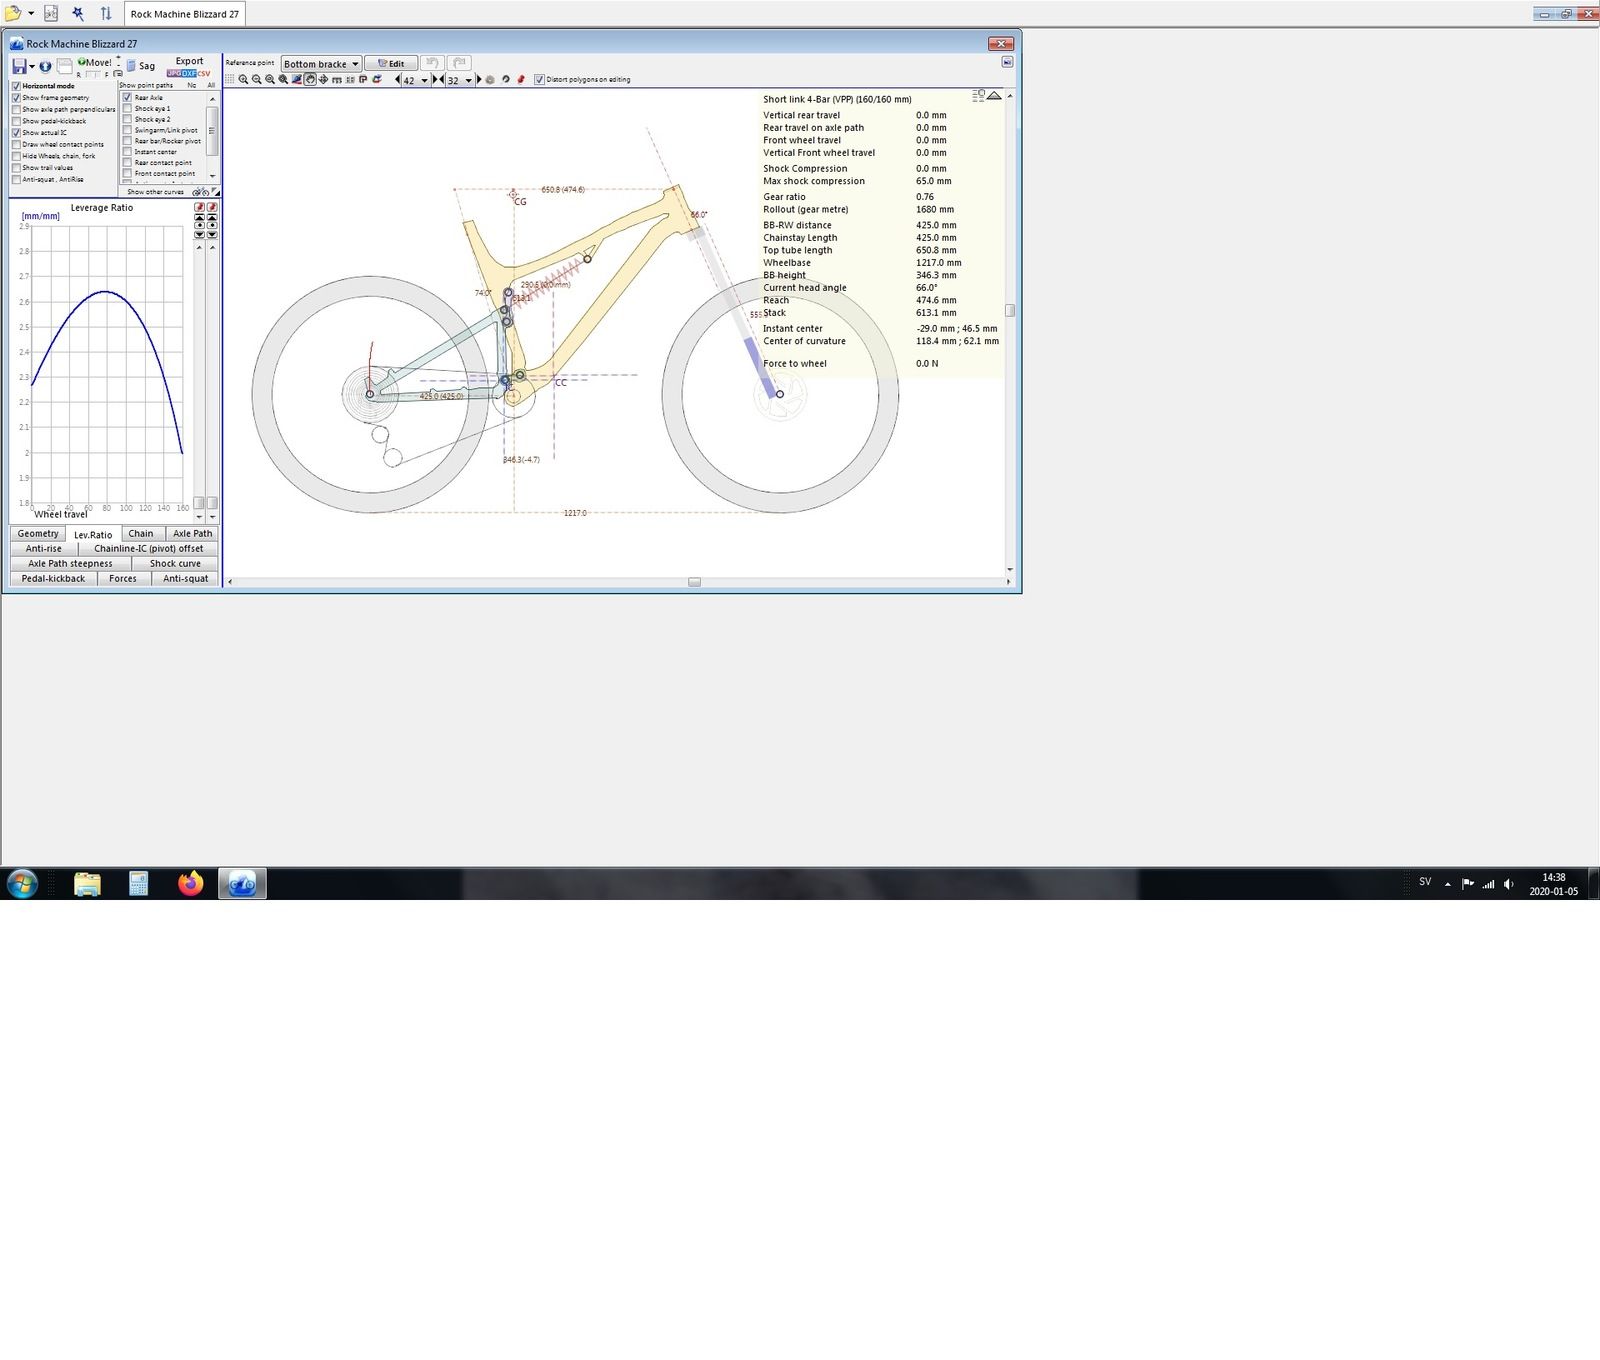Click the zoom in magnifier icon
The height and width of the screenshot is (1360, 1600).
(x=243, y=80)
